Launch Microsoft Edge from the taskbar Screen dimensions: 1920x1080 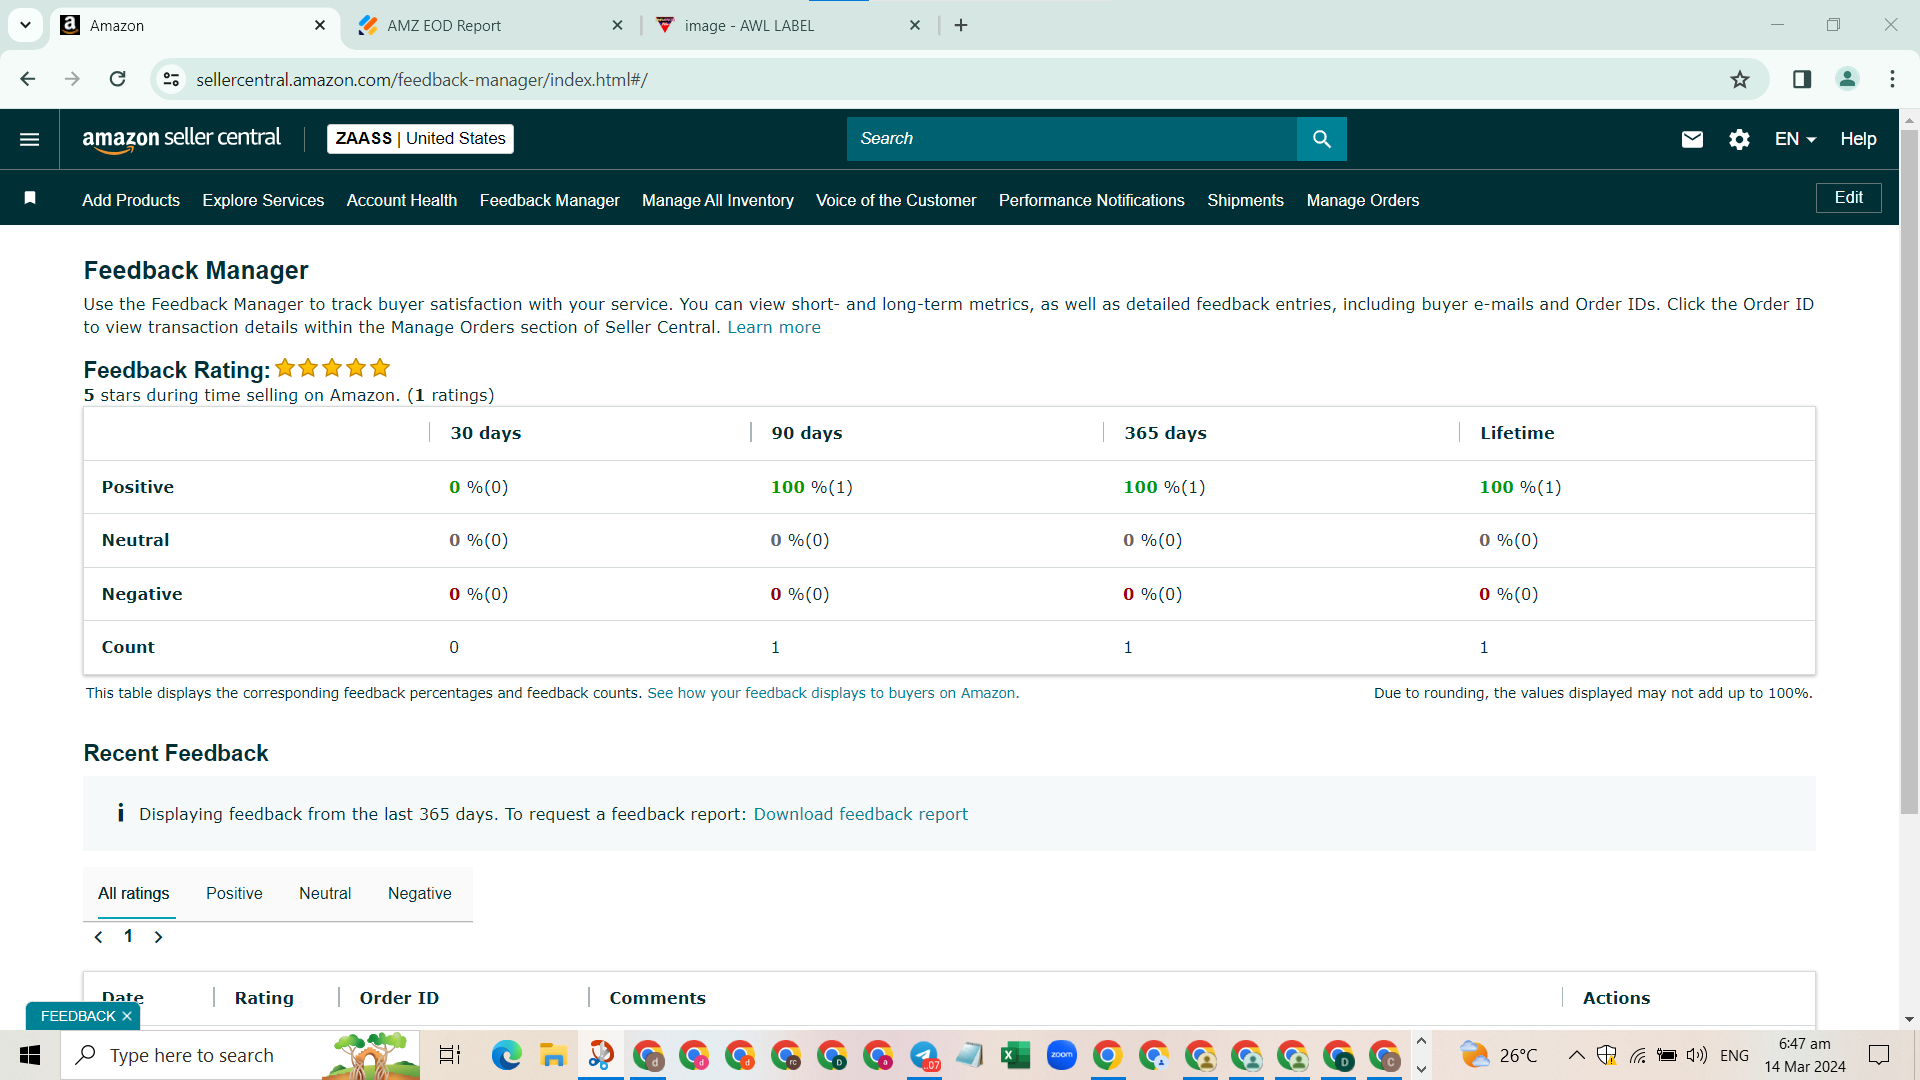(x=506, y=1055)
